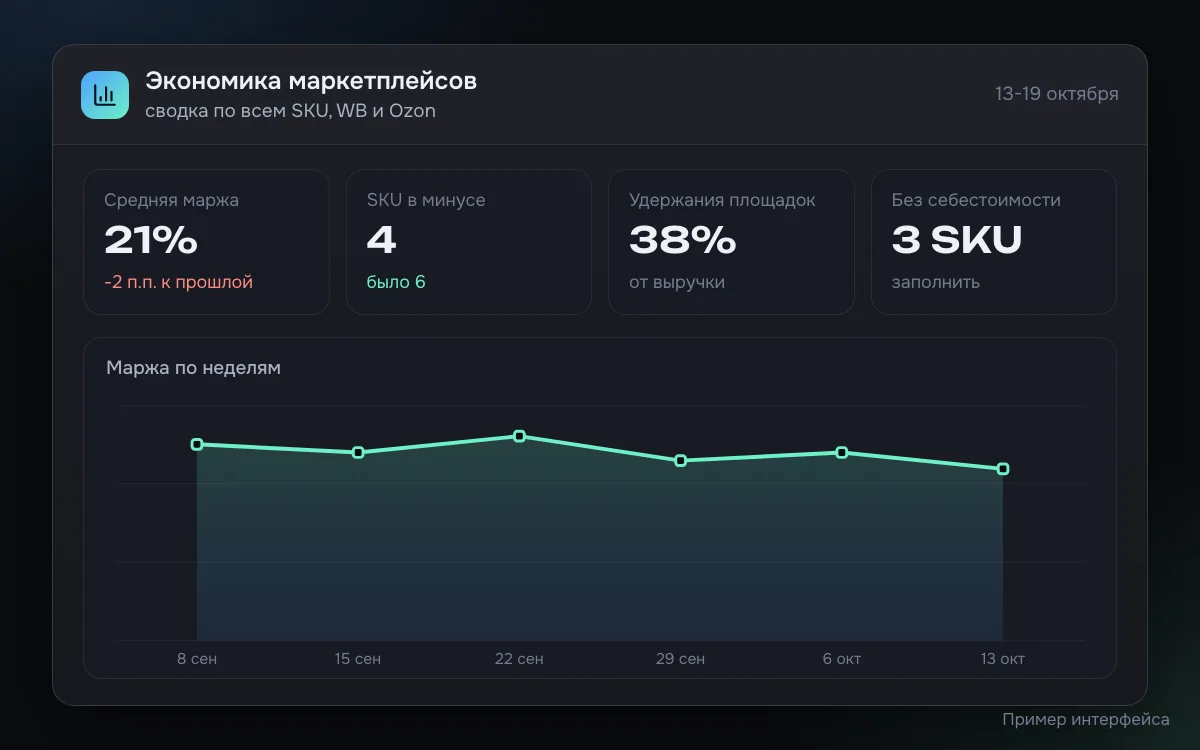Click the 15 сен axis label
Image resolution: width=1200 pixels, height=750 pixels.
[358, 659]
